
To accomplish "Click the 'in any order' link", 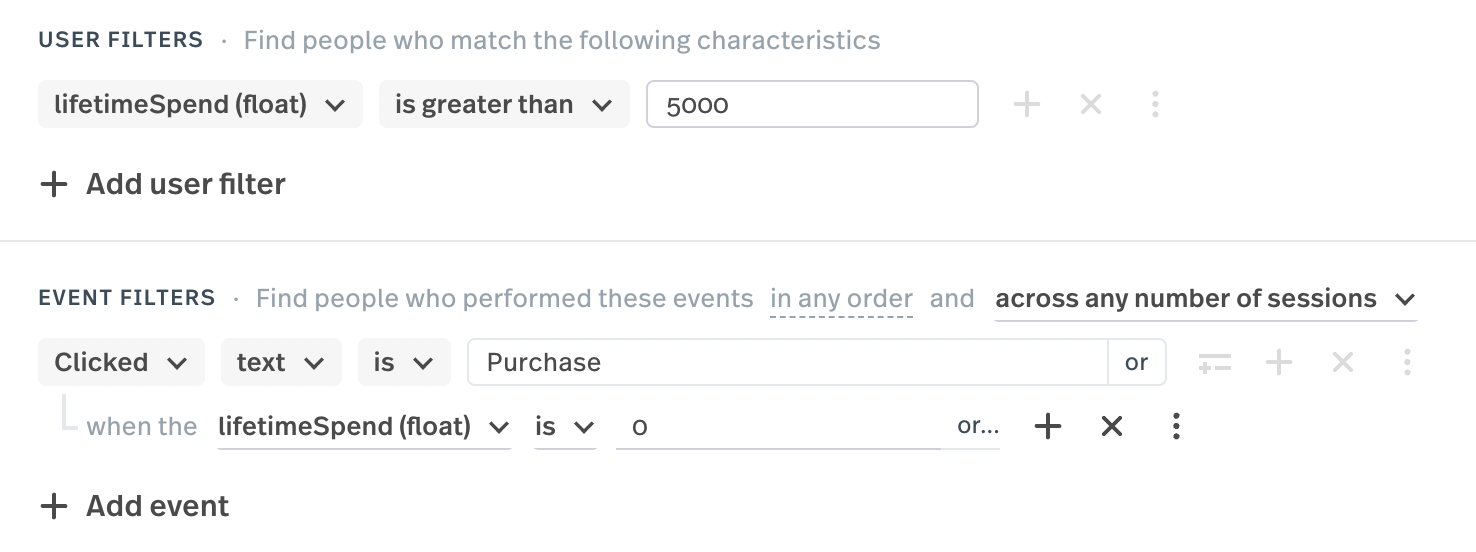I will [x=841, y=299].
